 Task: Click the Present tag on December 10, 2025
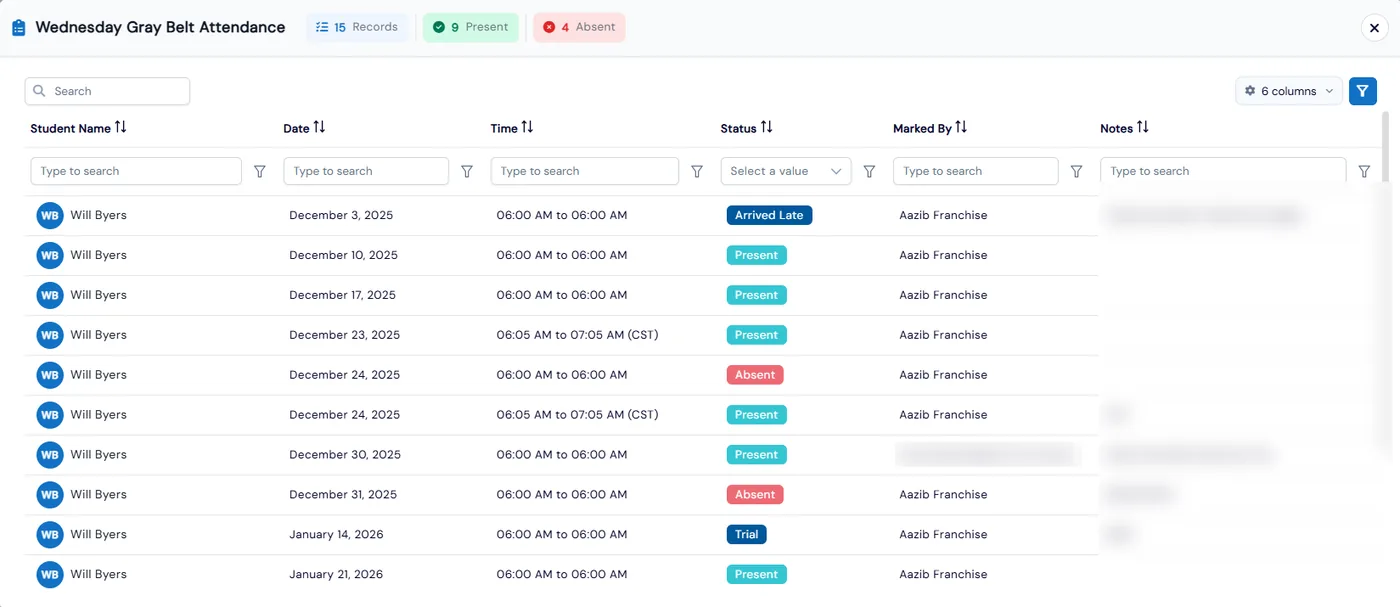pyautogui.click(x=757, y=255)
